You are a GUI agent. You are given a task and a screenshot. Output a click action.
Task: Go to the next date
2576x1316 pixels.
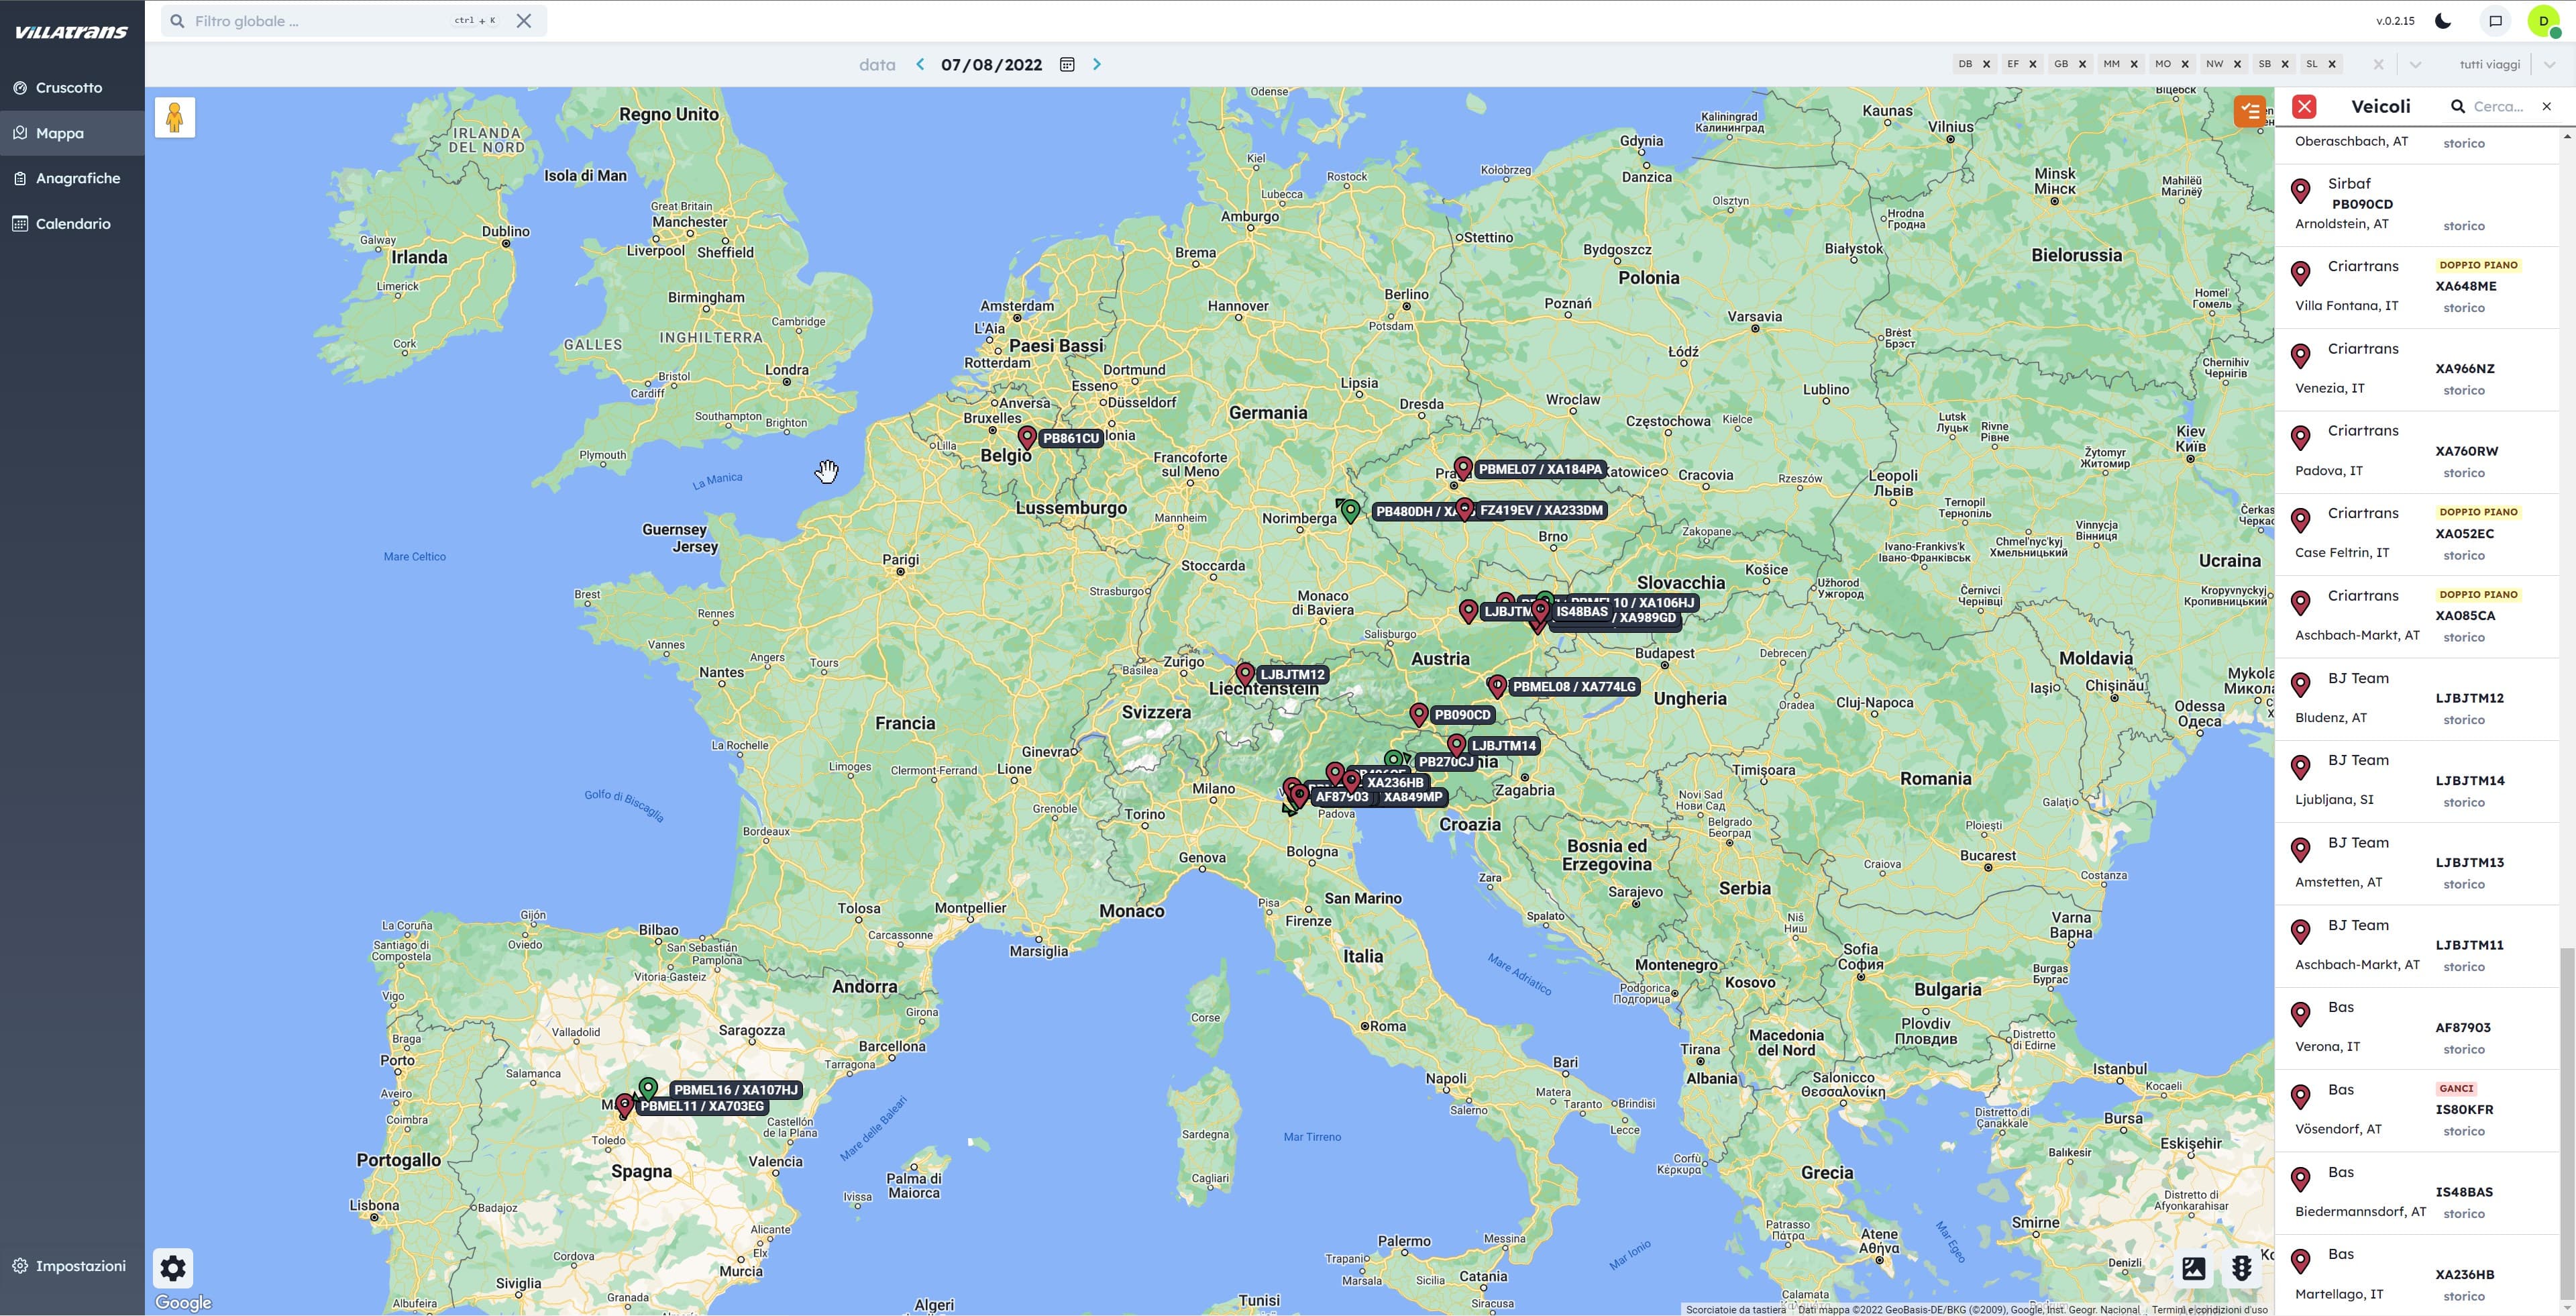point(1097,64)
